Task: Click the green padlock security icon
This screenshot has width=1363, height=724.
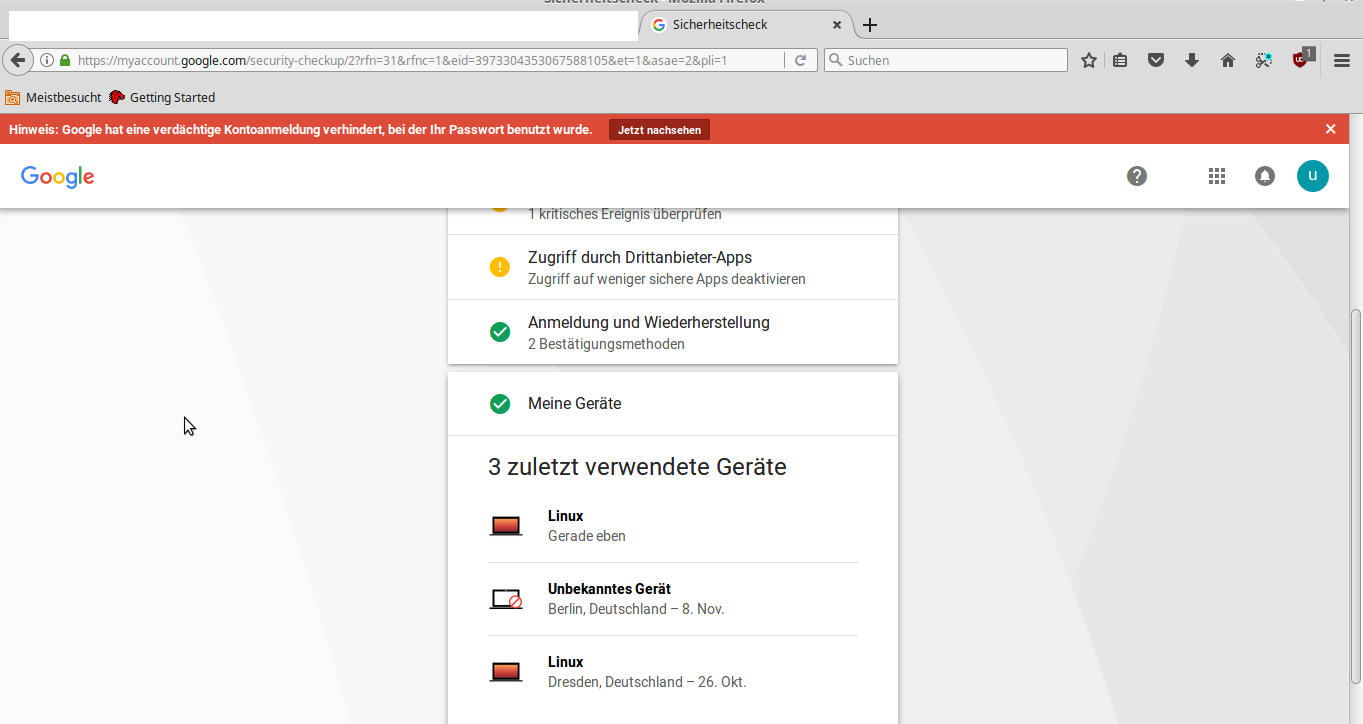Action: coord(65,60)
